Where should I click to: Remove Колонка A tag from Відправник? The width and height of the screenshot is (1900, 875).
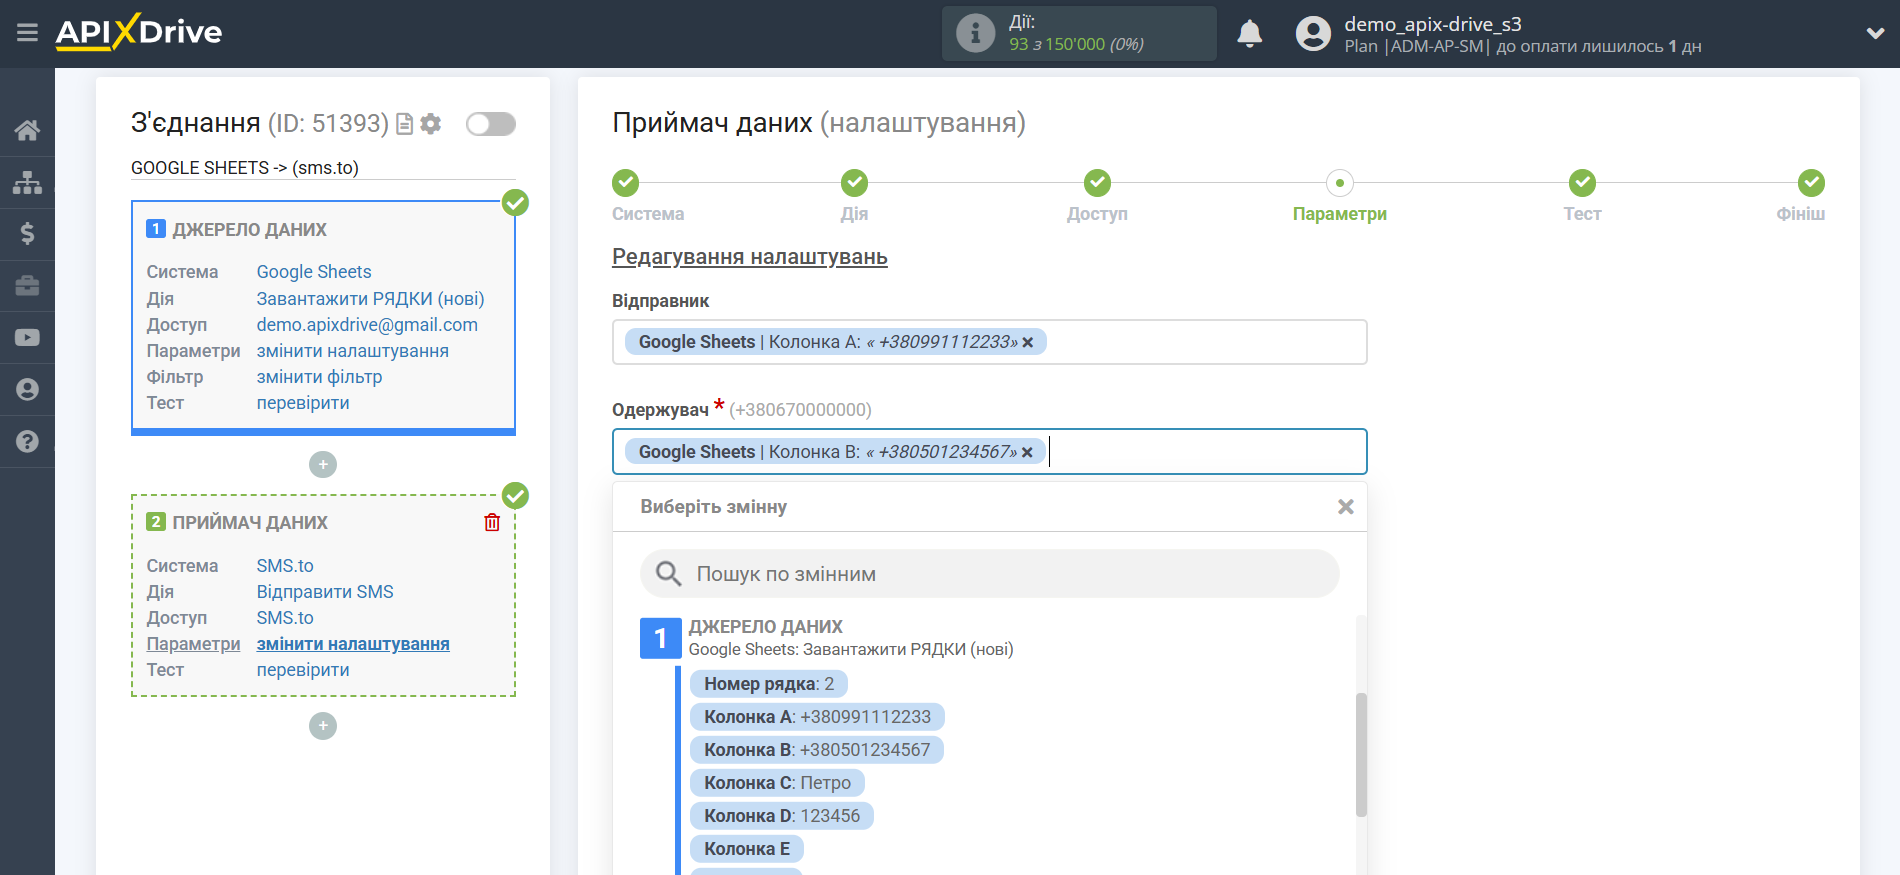[x=1028, y=342]
